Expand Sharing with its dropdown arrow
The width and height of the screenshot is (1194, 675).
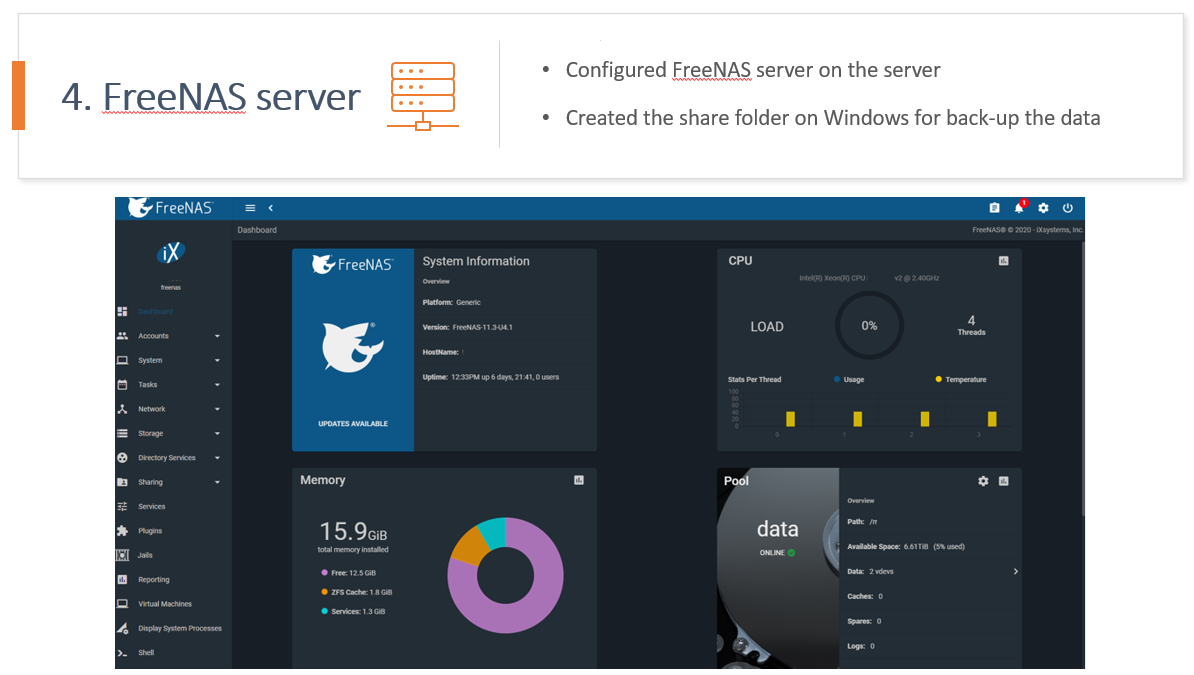coord(217,482)
